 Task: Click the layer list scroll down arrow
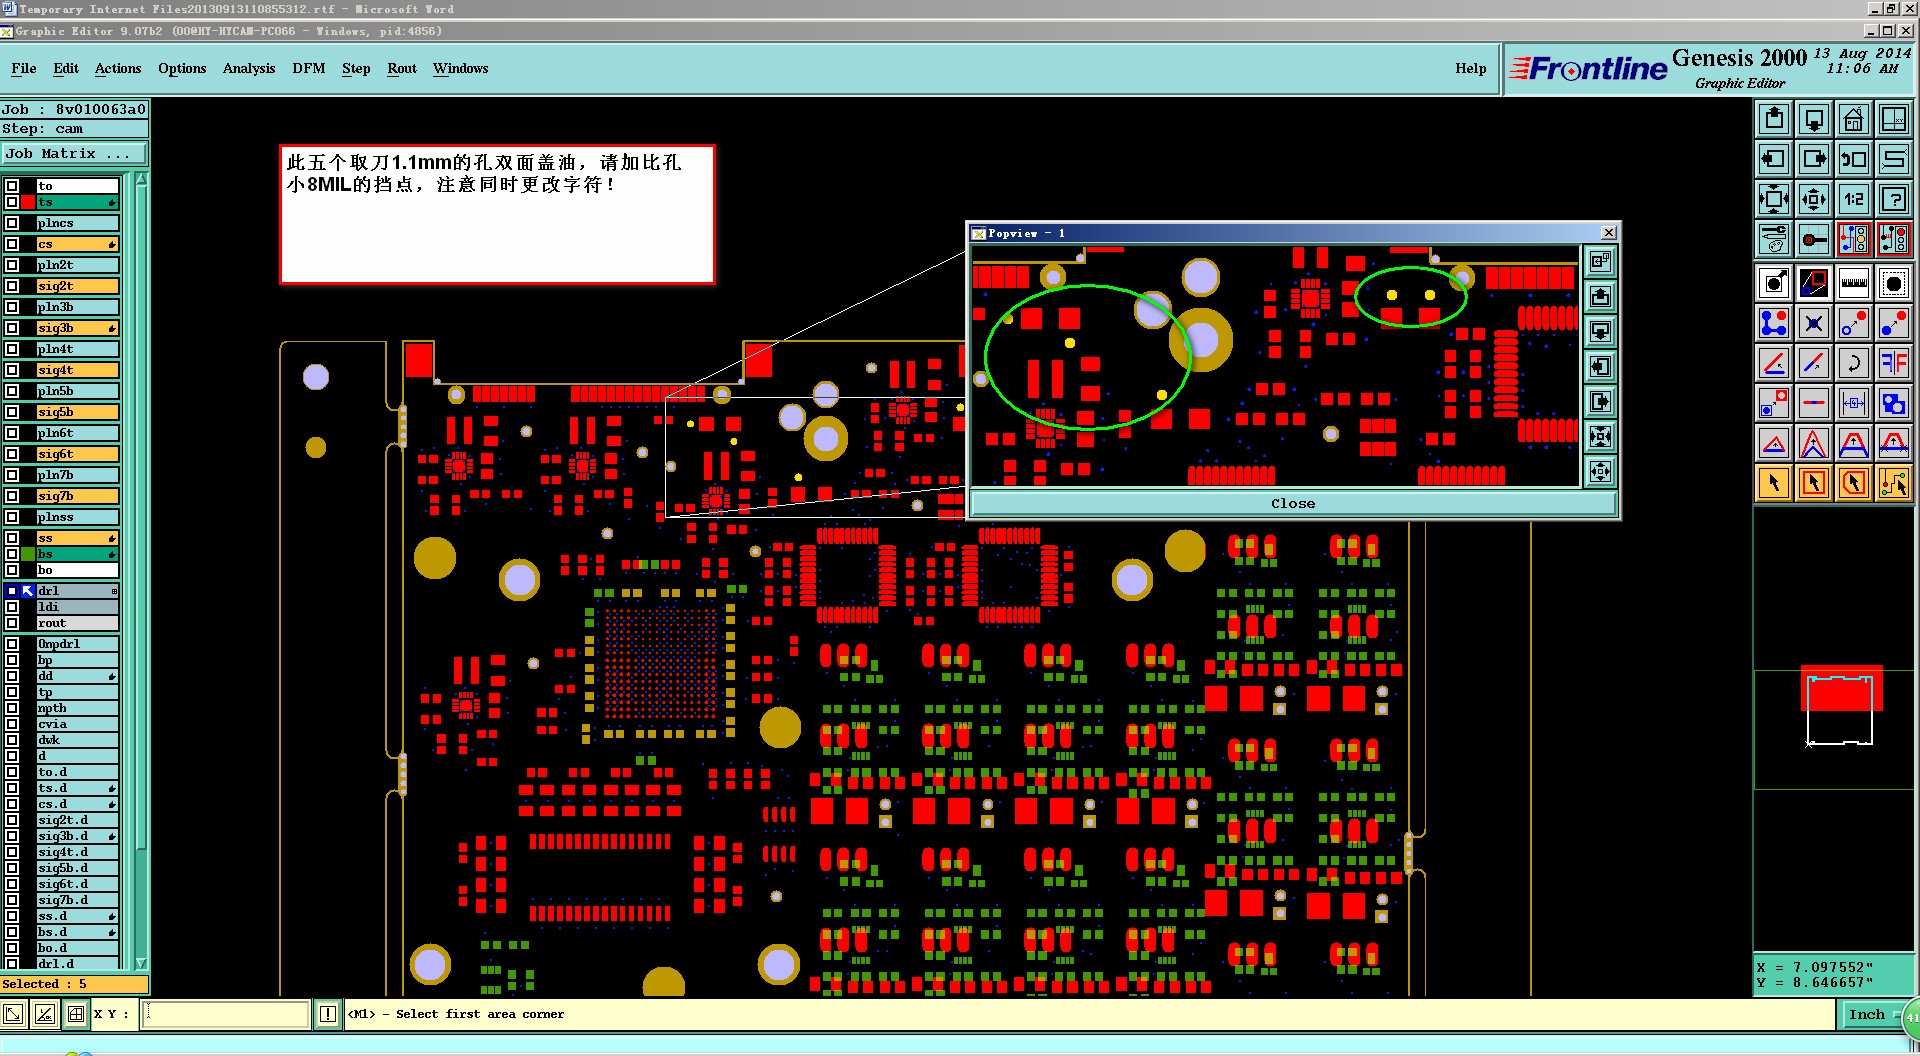pos(141,963)
